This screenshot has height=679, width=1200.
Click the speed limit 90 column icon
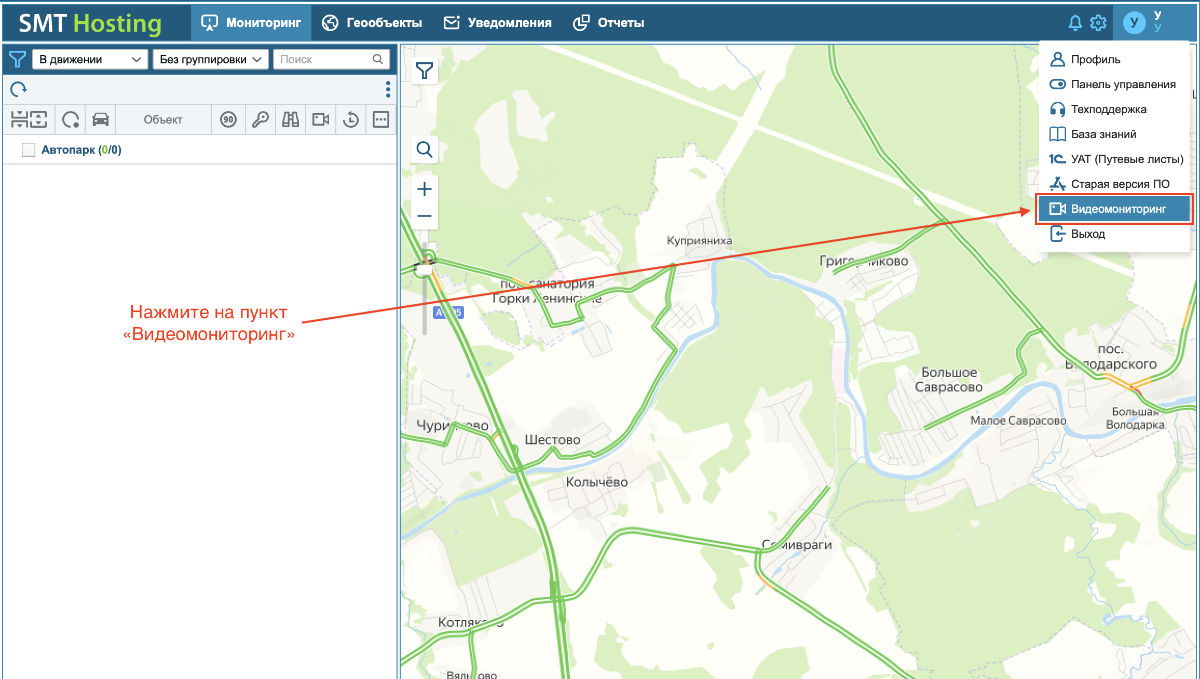click(x=229, y=120)
